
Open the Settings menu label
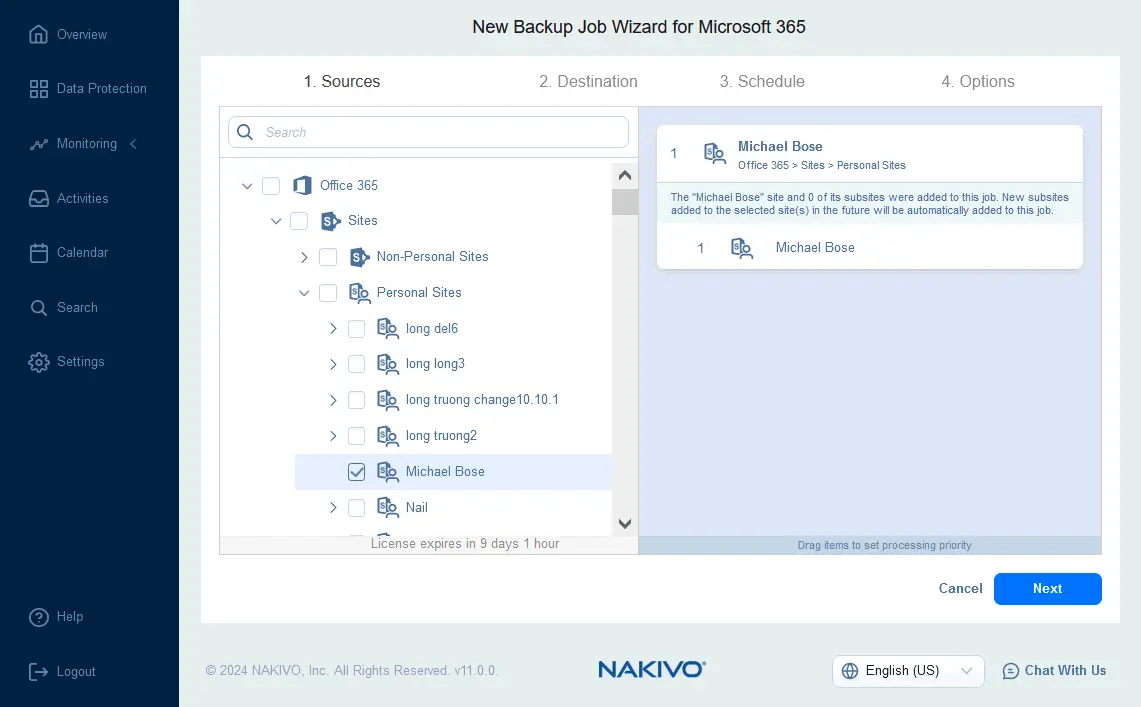pyautogui.click(x=81, y=362)
